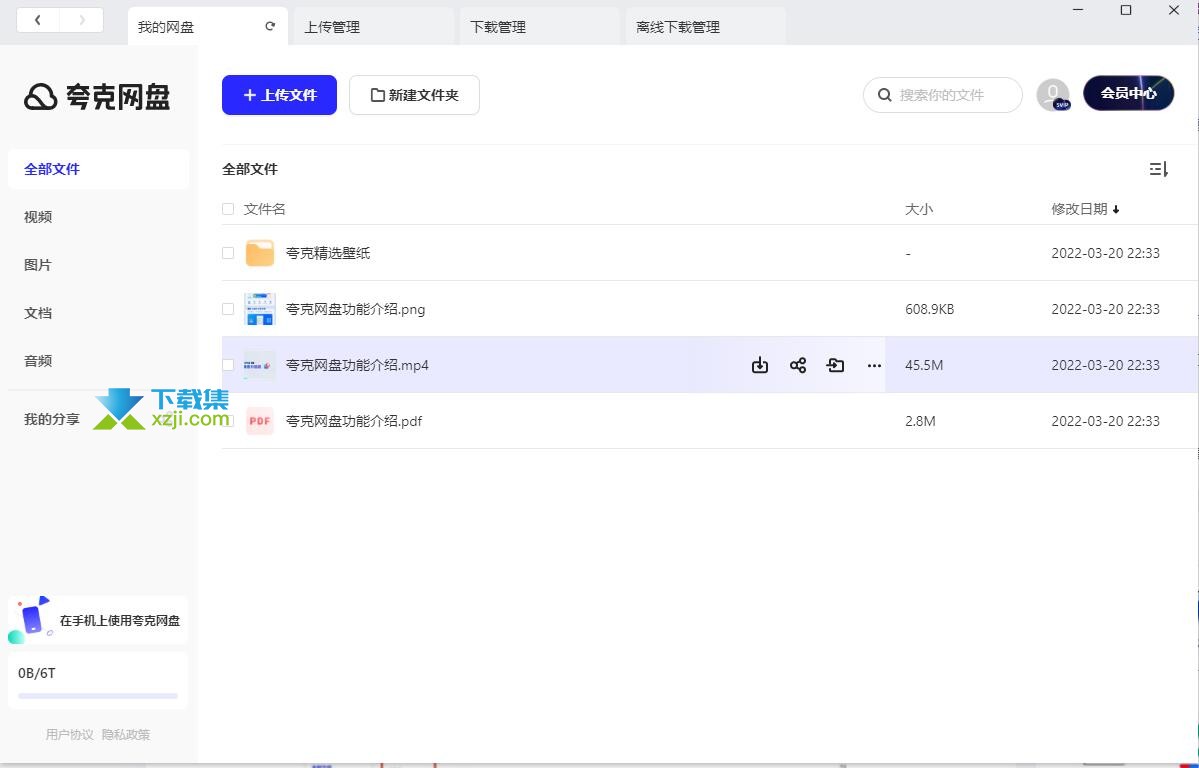This screenshot has width=1199, height=768.
Task: Click the storage usage progress bar
Action: (x=98, y=695)
